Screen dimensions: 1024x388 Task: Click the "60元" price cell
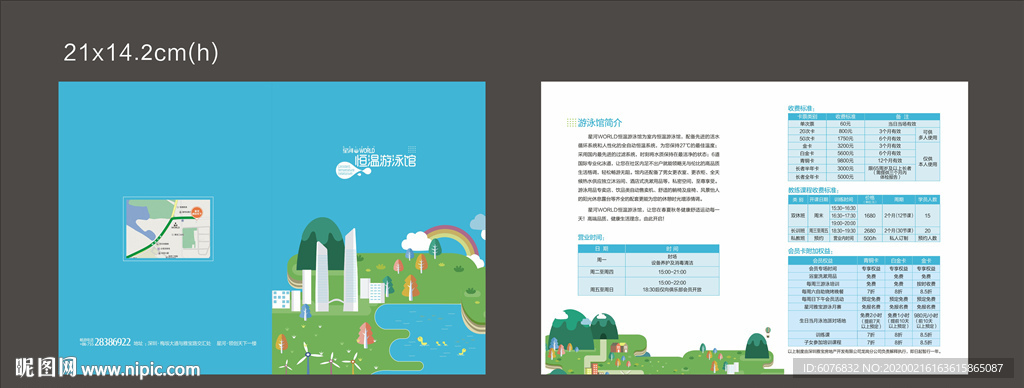coord(845,123)
